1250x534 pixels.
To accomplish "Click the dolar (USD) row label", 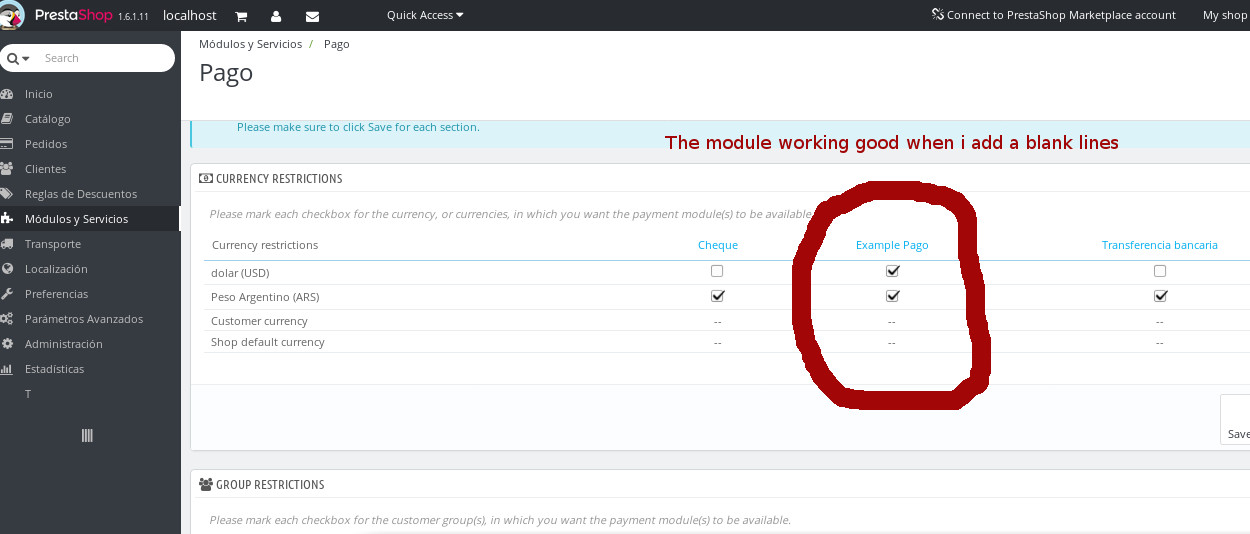I will coord(240,272).
